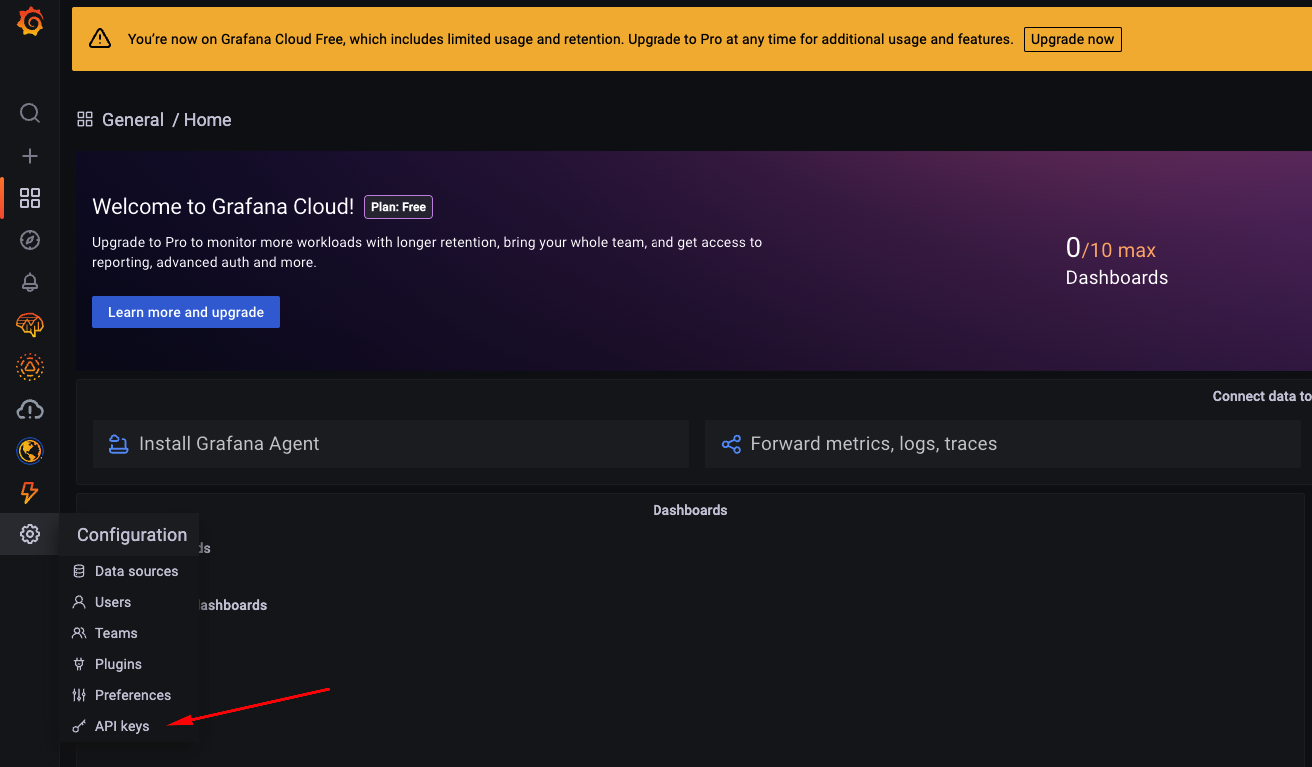The height and width of the screenshot is (767, 1312).
Task: Open the Machine Learning brain icon
Action: click(x=30, y=324)
